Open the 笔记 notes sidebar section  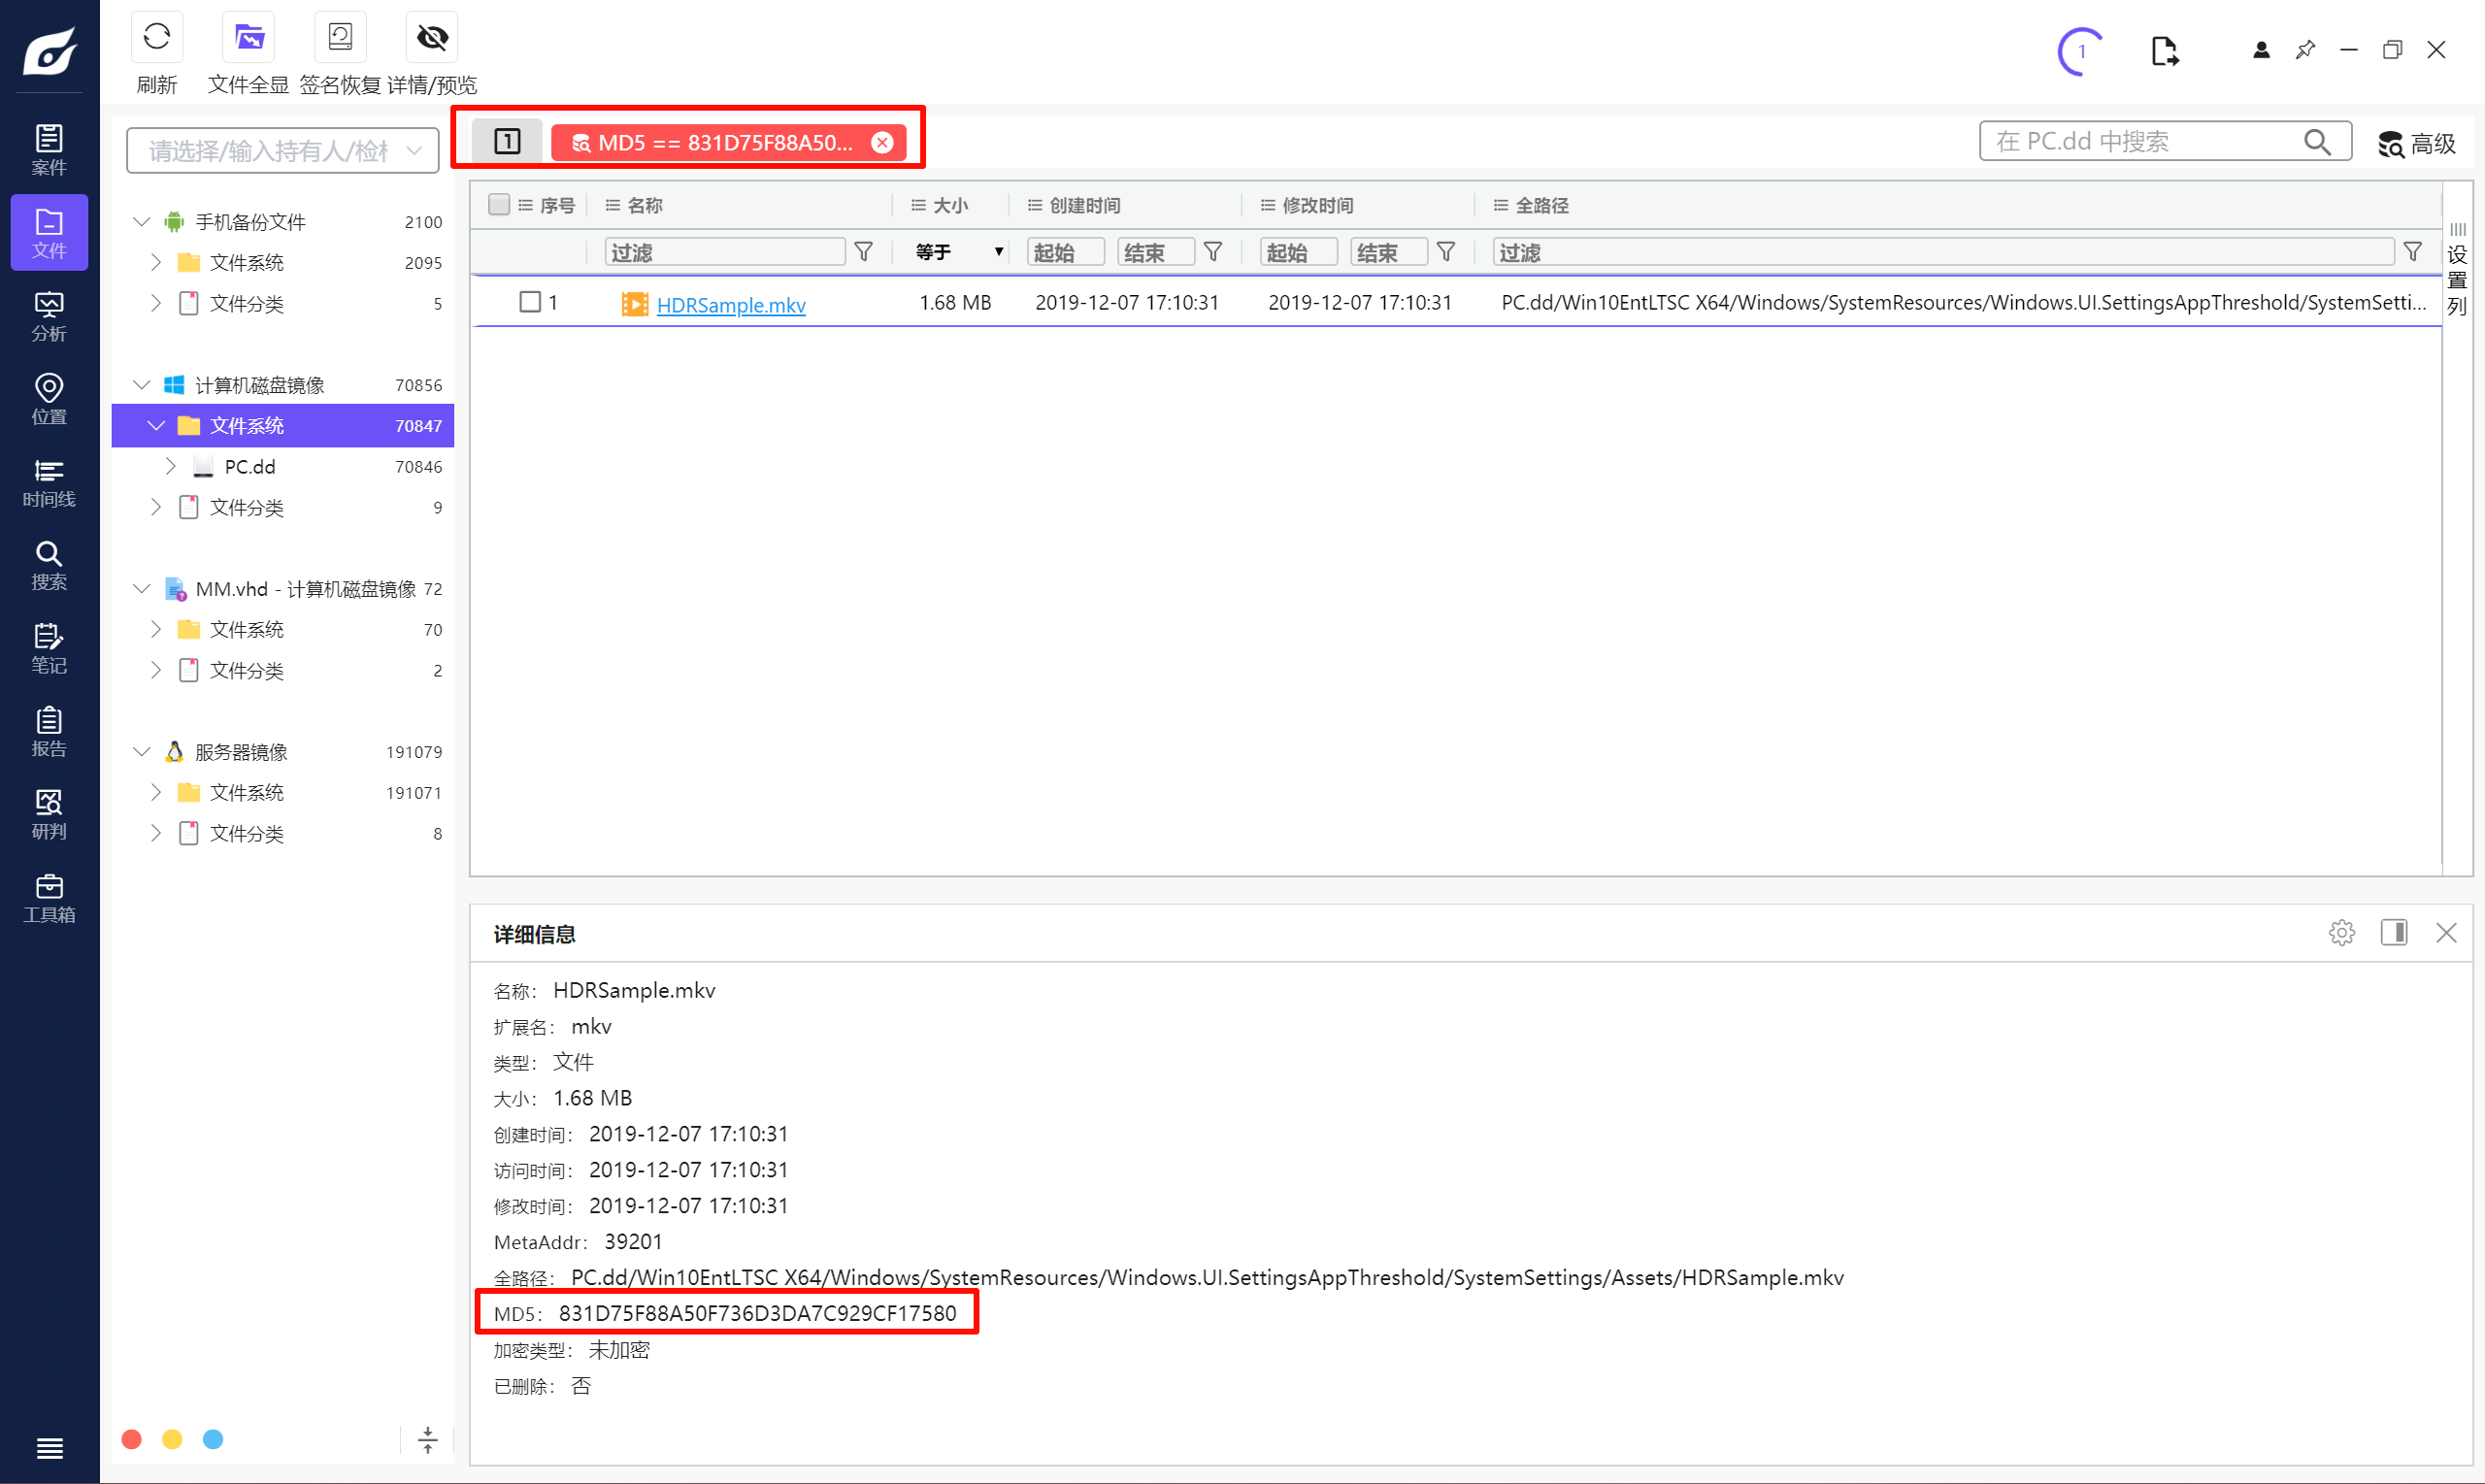point(49,648)
